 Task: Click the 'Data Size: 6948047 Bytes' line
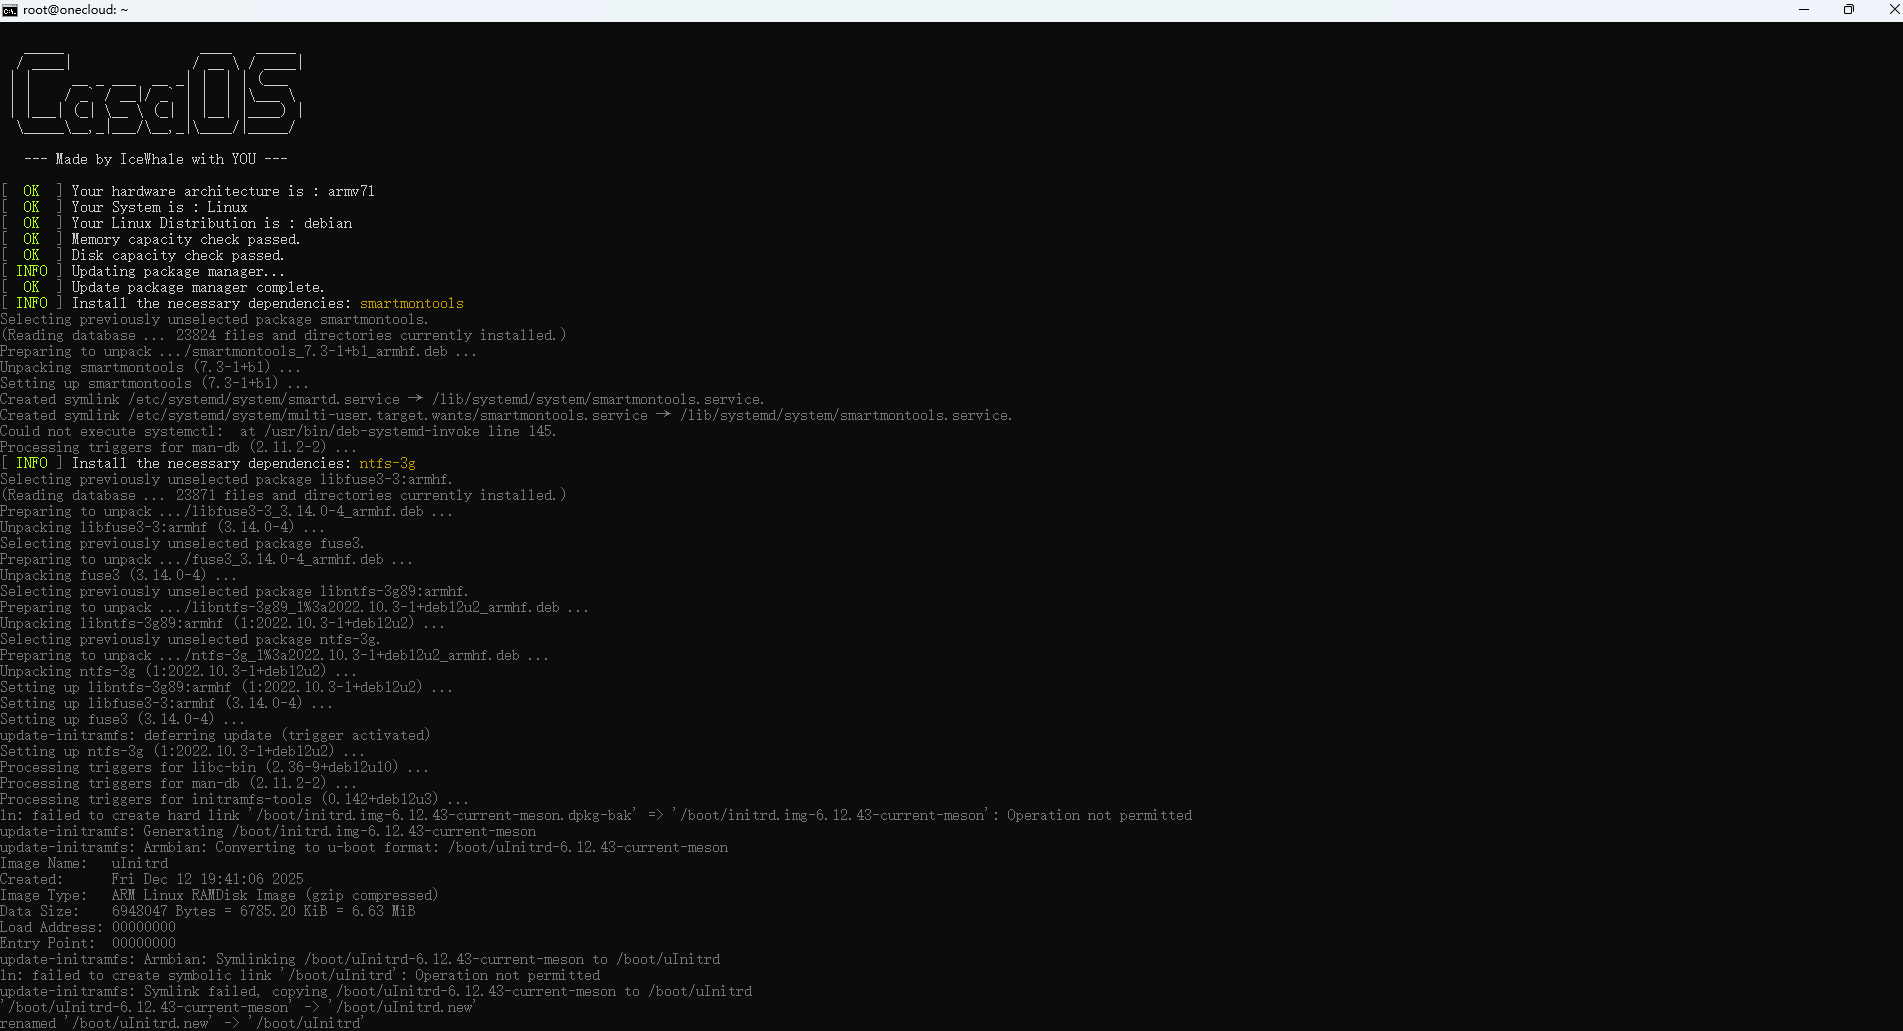[x=207, y=911]
